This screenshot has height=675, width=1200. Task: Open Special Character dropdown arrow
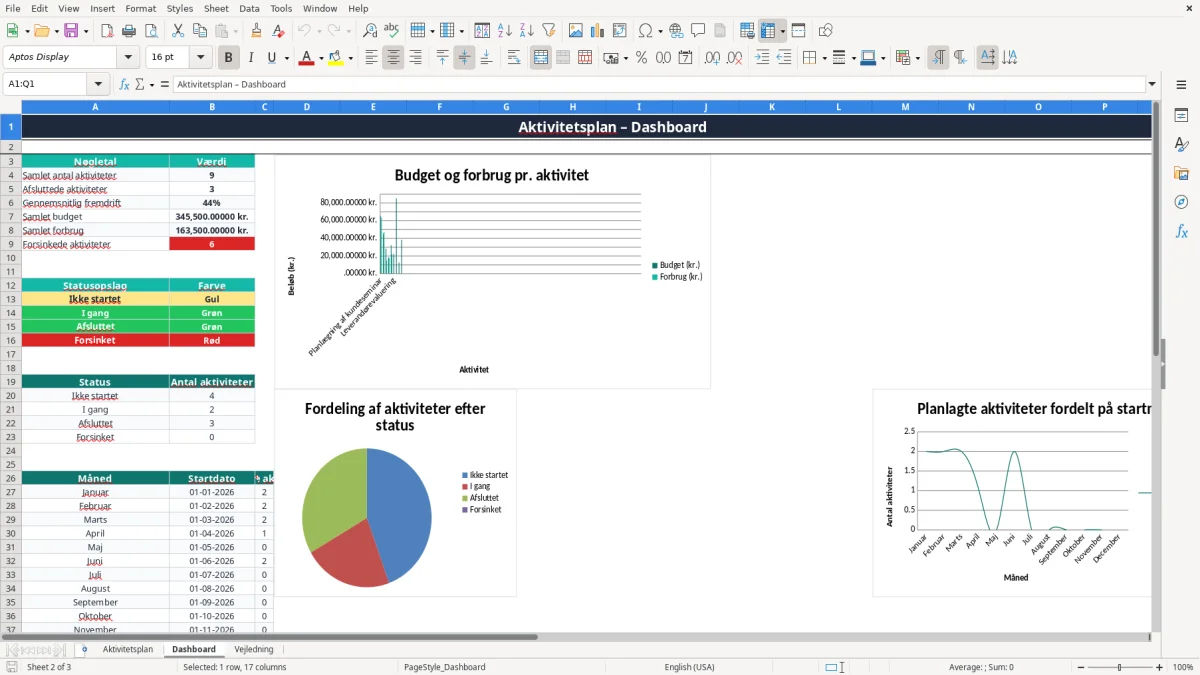pos(658,31)
